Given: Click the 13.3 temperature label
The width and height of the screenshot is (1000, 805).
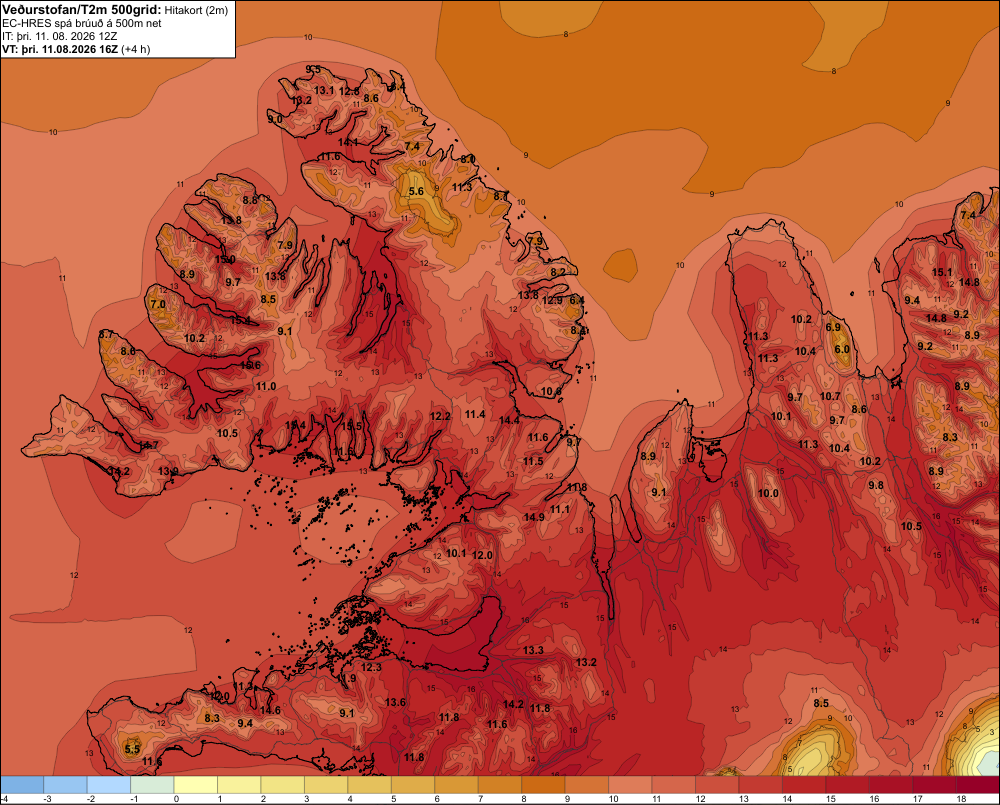Looking at the screenshot, I should coord(533,651).
